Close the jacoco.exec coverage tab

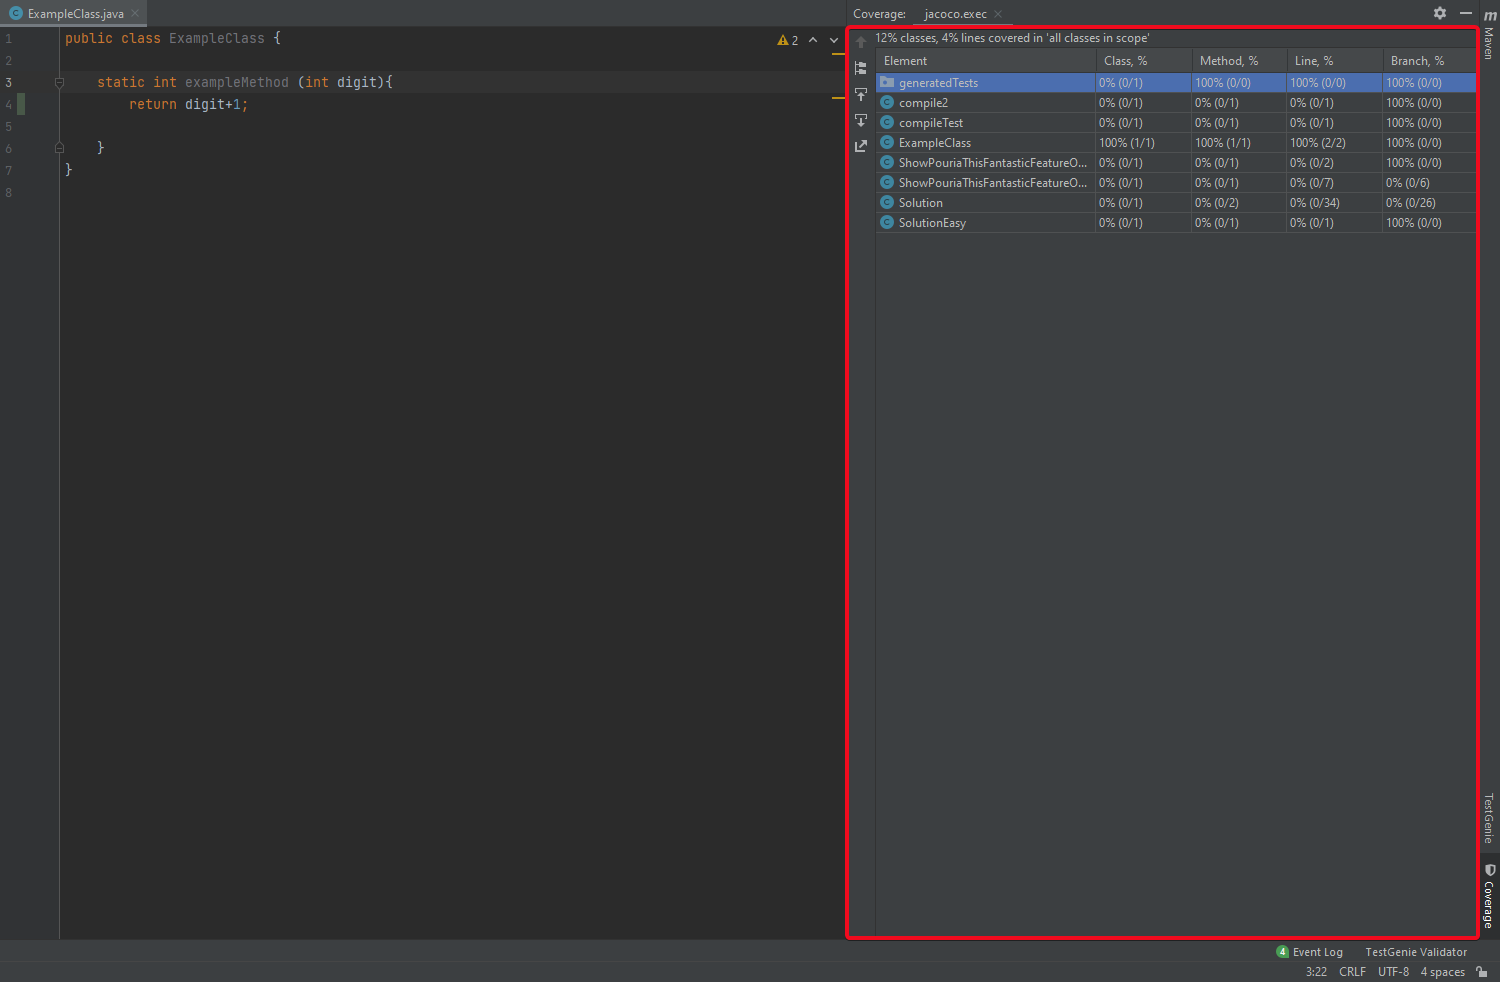point(998,14)
